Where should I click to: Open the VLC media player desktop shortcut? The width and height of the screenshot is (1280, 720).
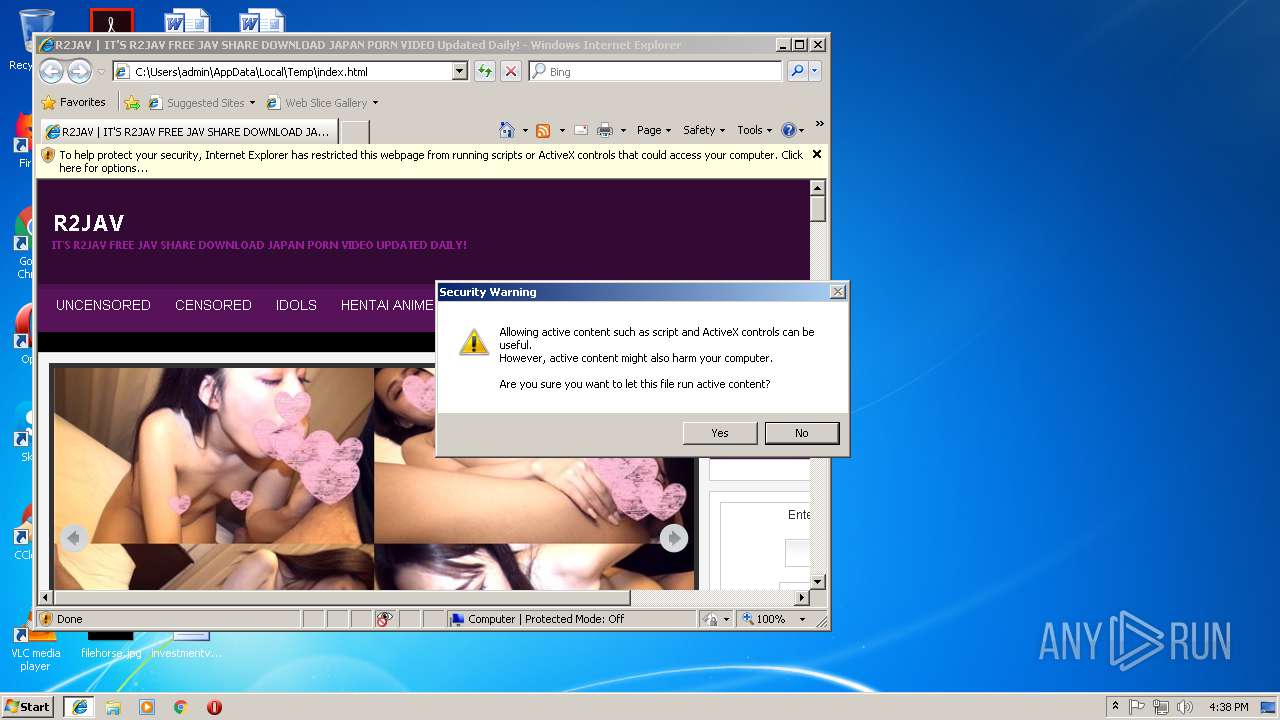[35, 648]
